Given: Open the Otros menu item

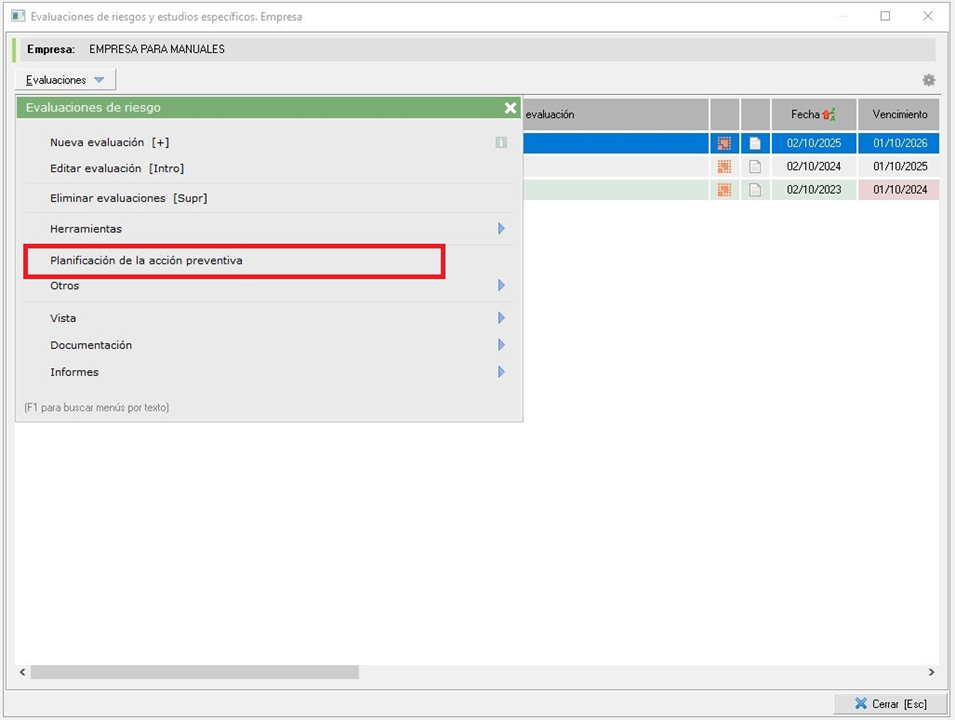Looking at the screenshot, I should pos(65,286).
